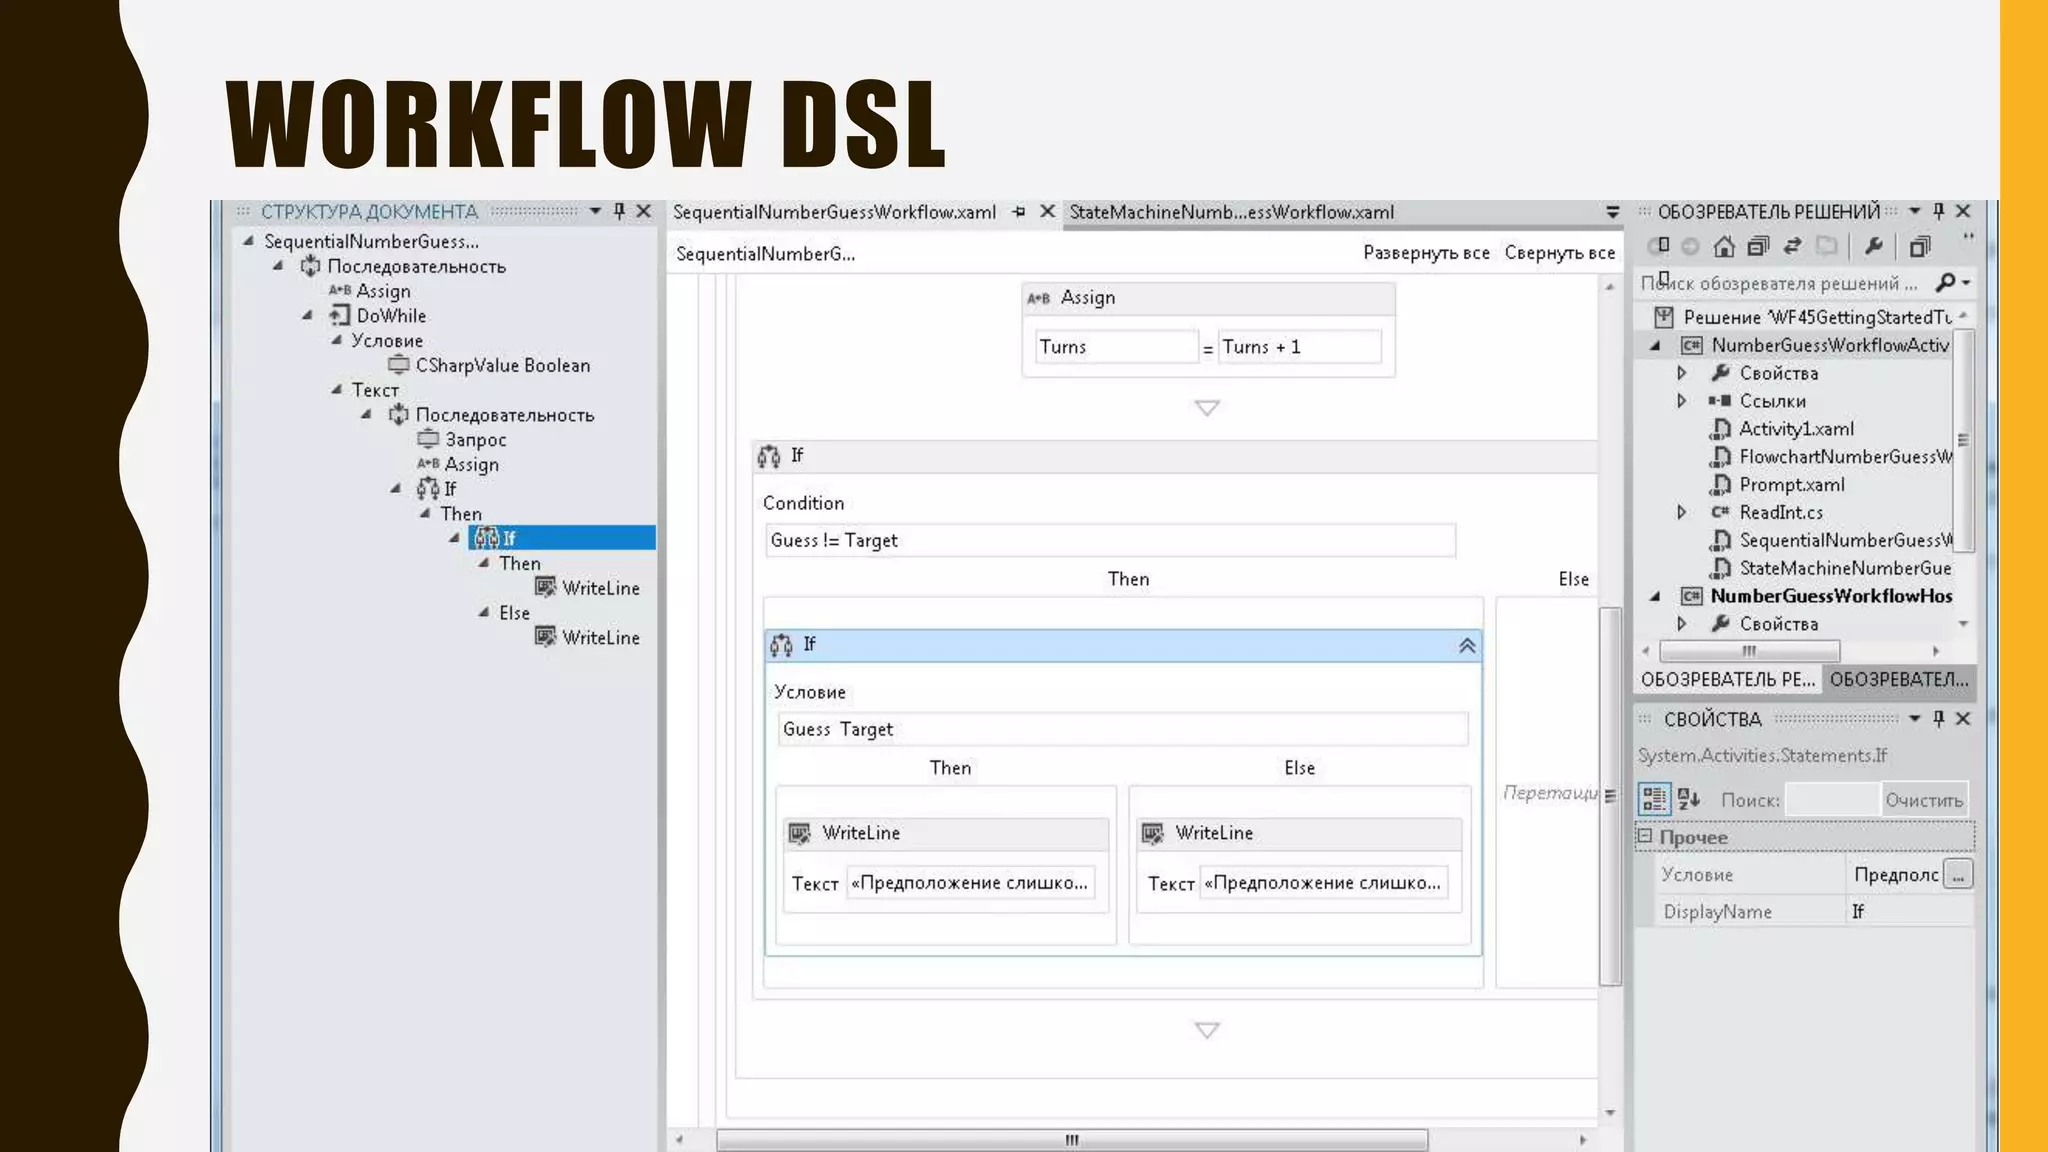Sort properties alphabetically with A-Z icon
Viewport: 2048px width, 1152px height.
(x=1689, y=799)
